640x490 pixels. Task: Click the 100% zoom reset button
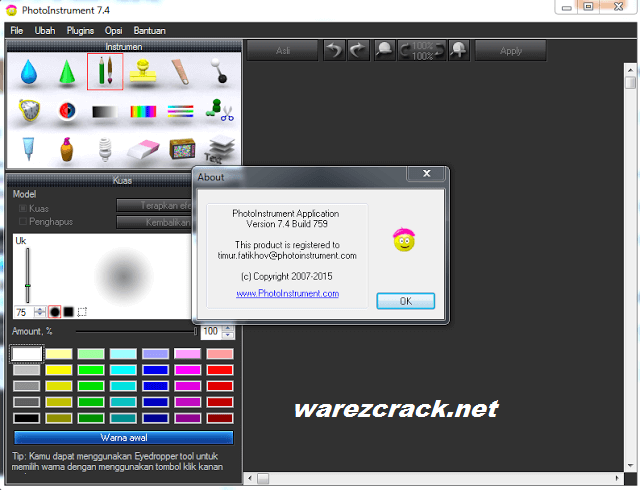pyautogui.click(x=422, y=51)
